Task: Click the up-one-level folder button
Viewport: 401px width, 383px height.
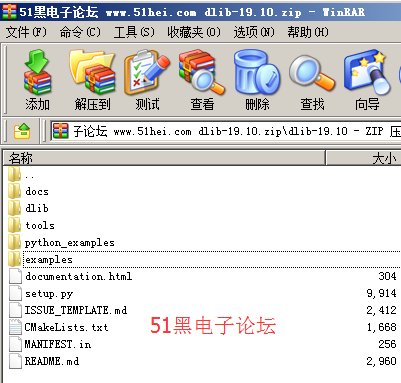Action: click(22, 131)
